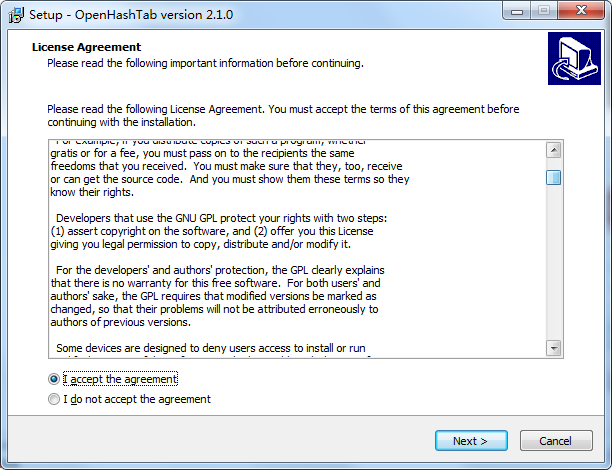Click the computer setup wizard image
The width and height of the screenshot is (612, 470).
click(x=572, y=59)
